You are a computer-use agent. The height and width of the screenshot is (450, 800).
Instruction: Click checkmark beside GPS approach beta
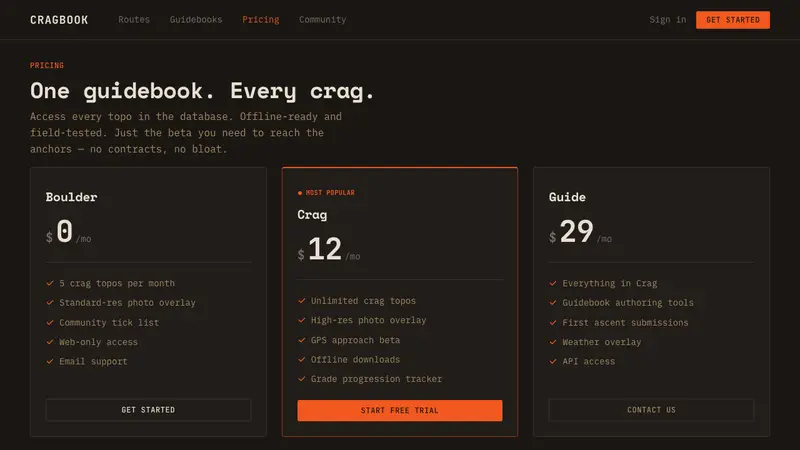(x=302, y=340)
